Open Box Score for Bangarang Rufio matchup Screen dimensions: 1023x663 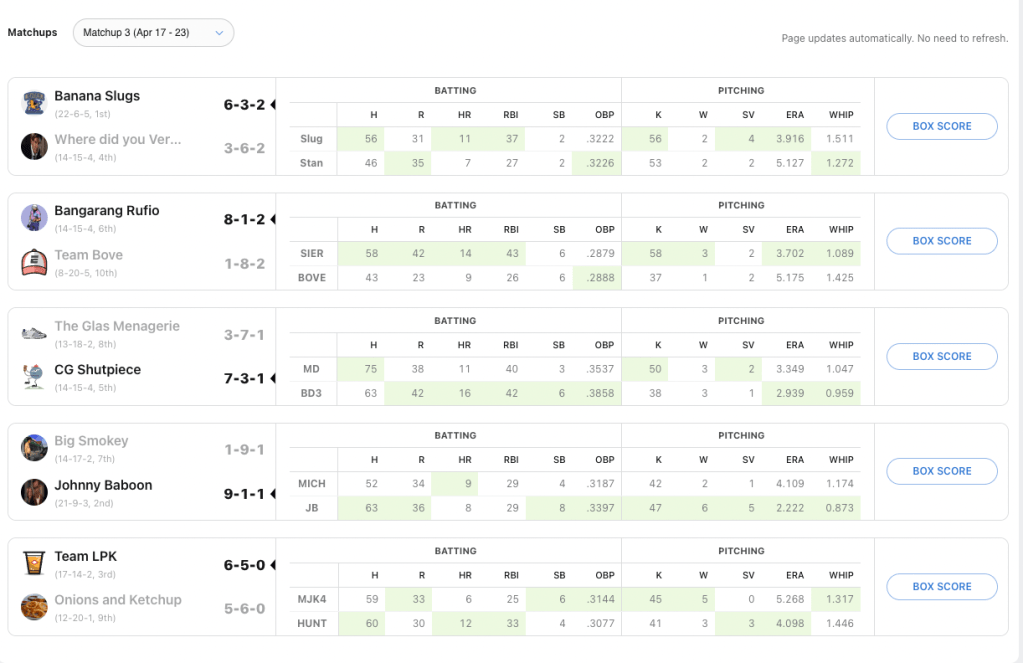point(941,241)
